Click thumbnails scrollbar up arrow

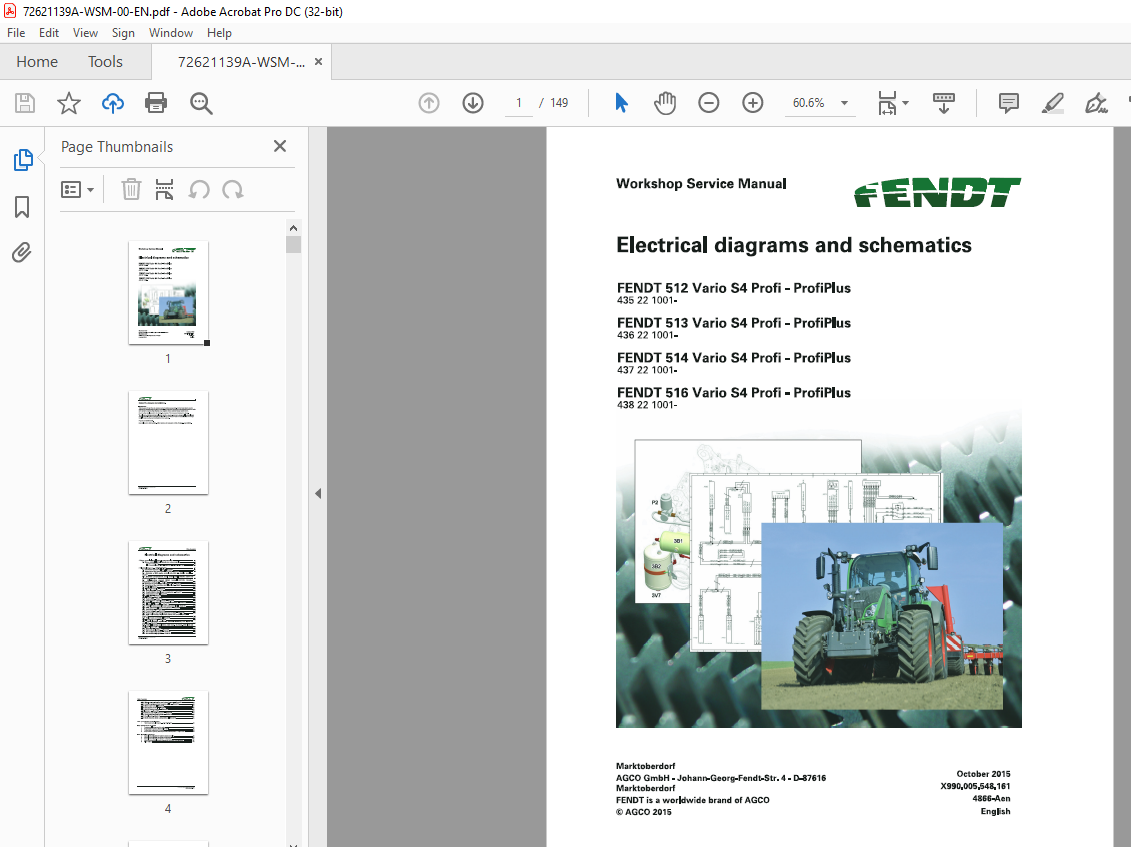coord(293,228)
